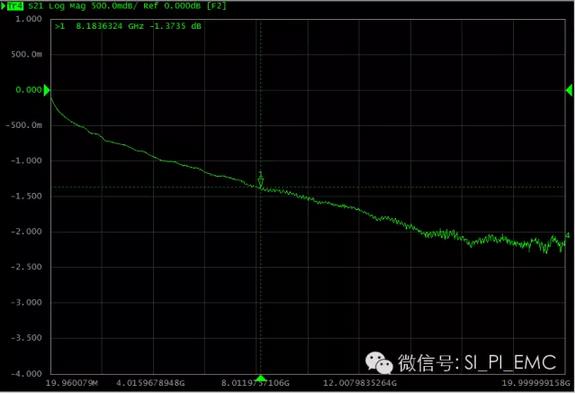Click the -4.000 bottom scale value
Image resolution: width=575 pixels, height=395 pixels.
tap(26, 374)
